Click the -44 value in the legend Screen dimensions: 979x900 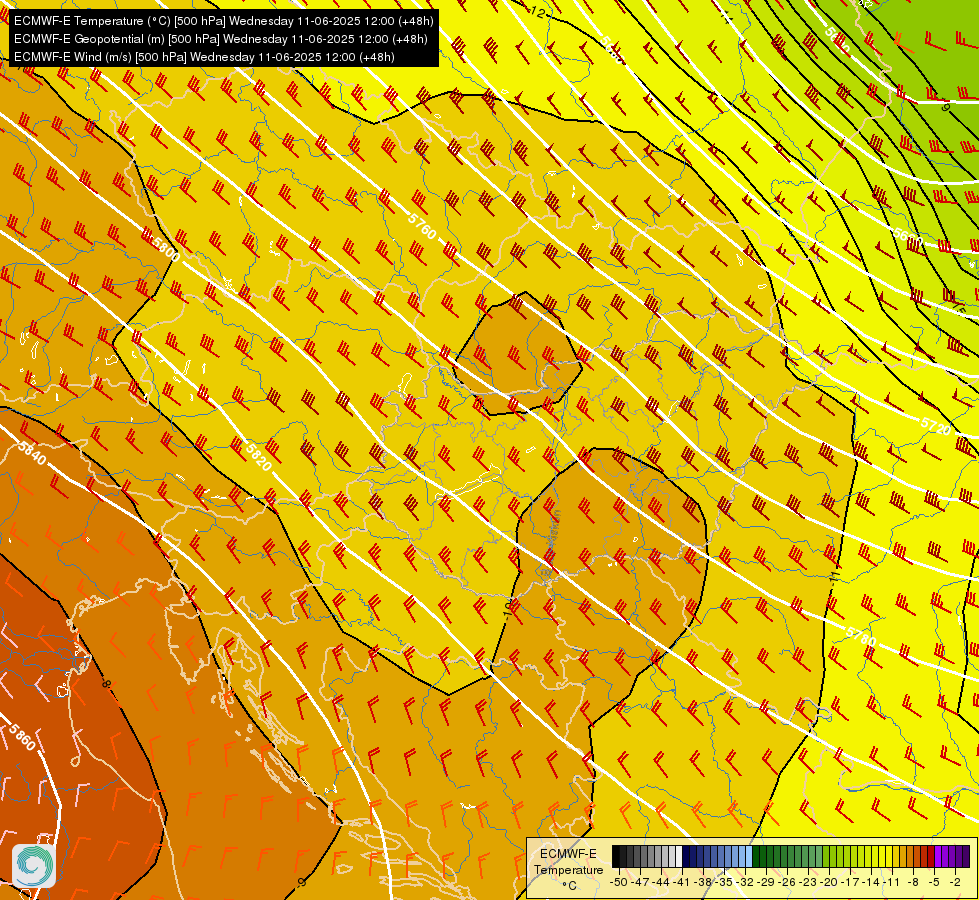tap(661, 882)
